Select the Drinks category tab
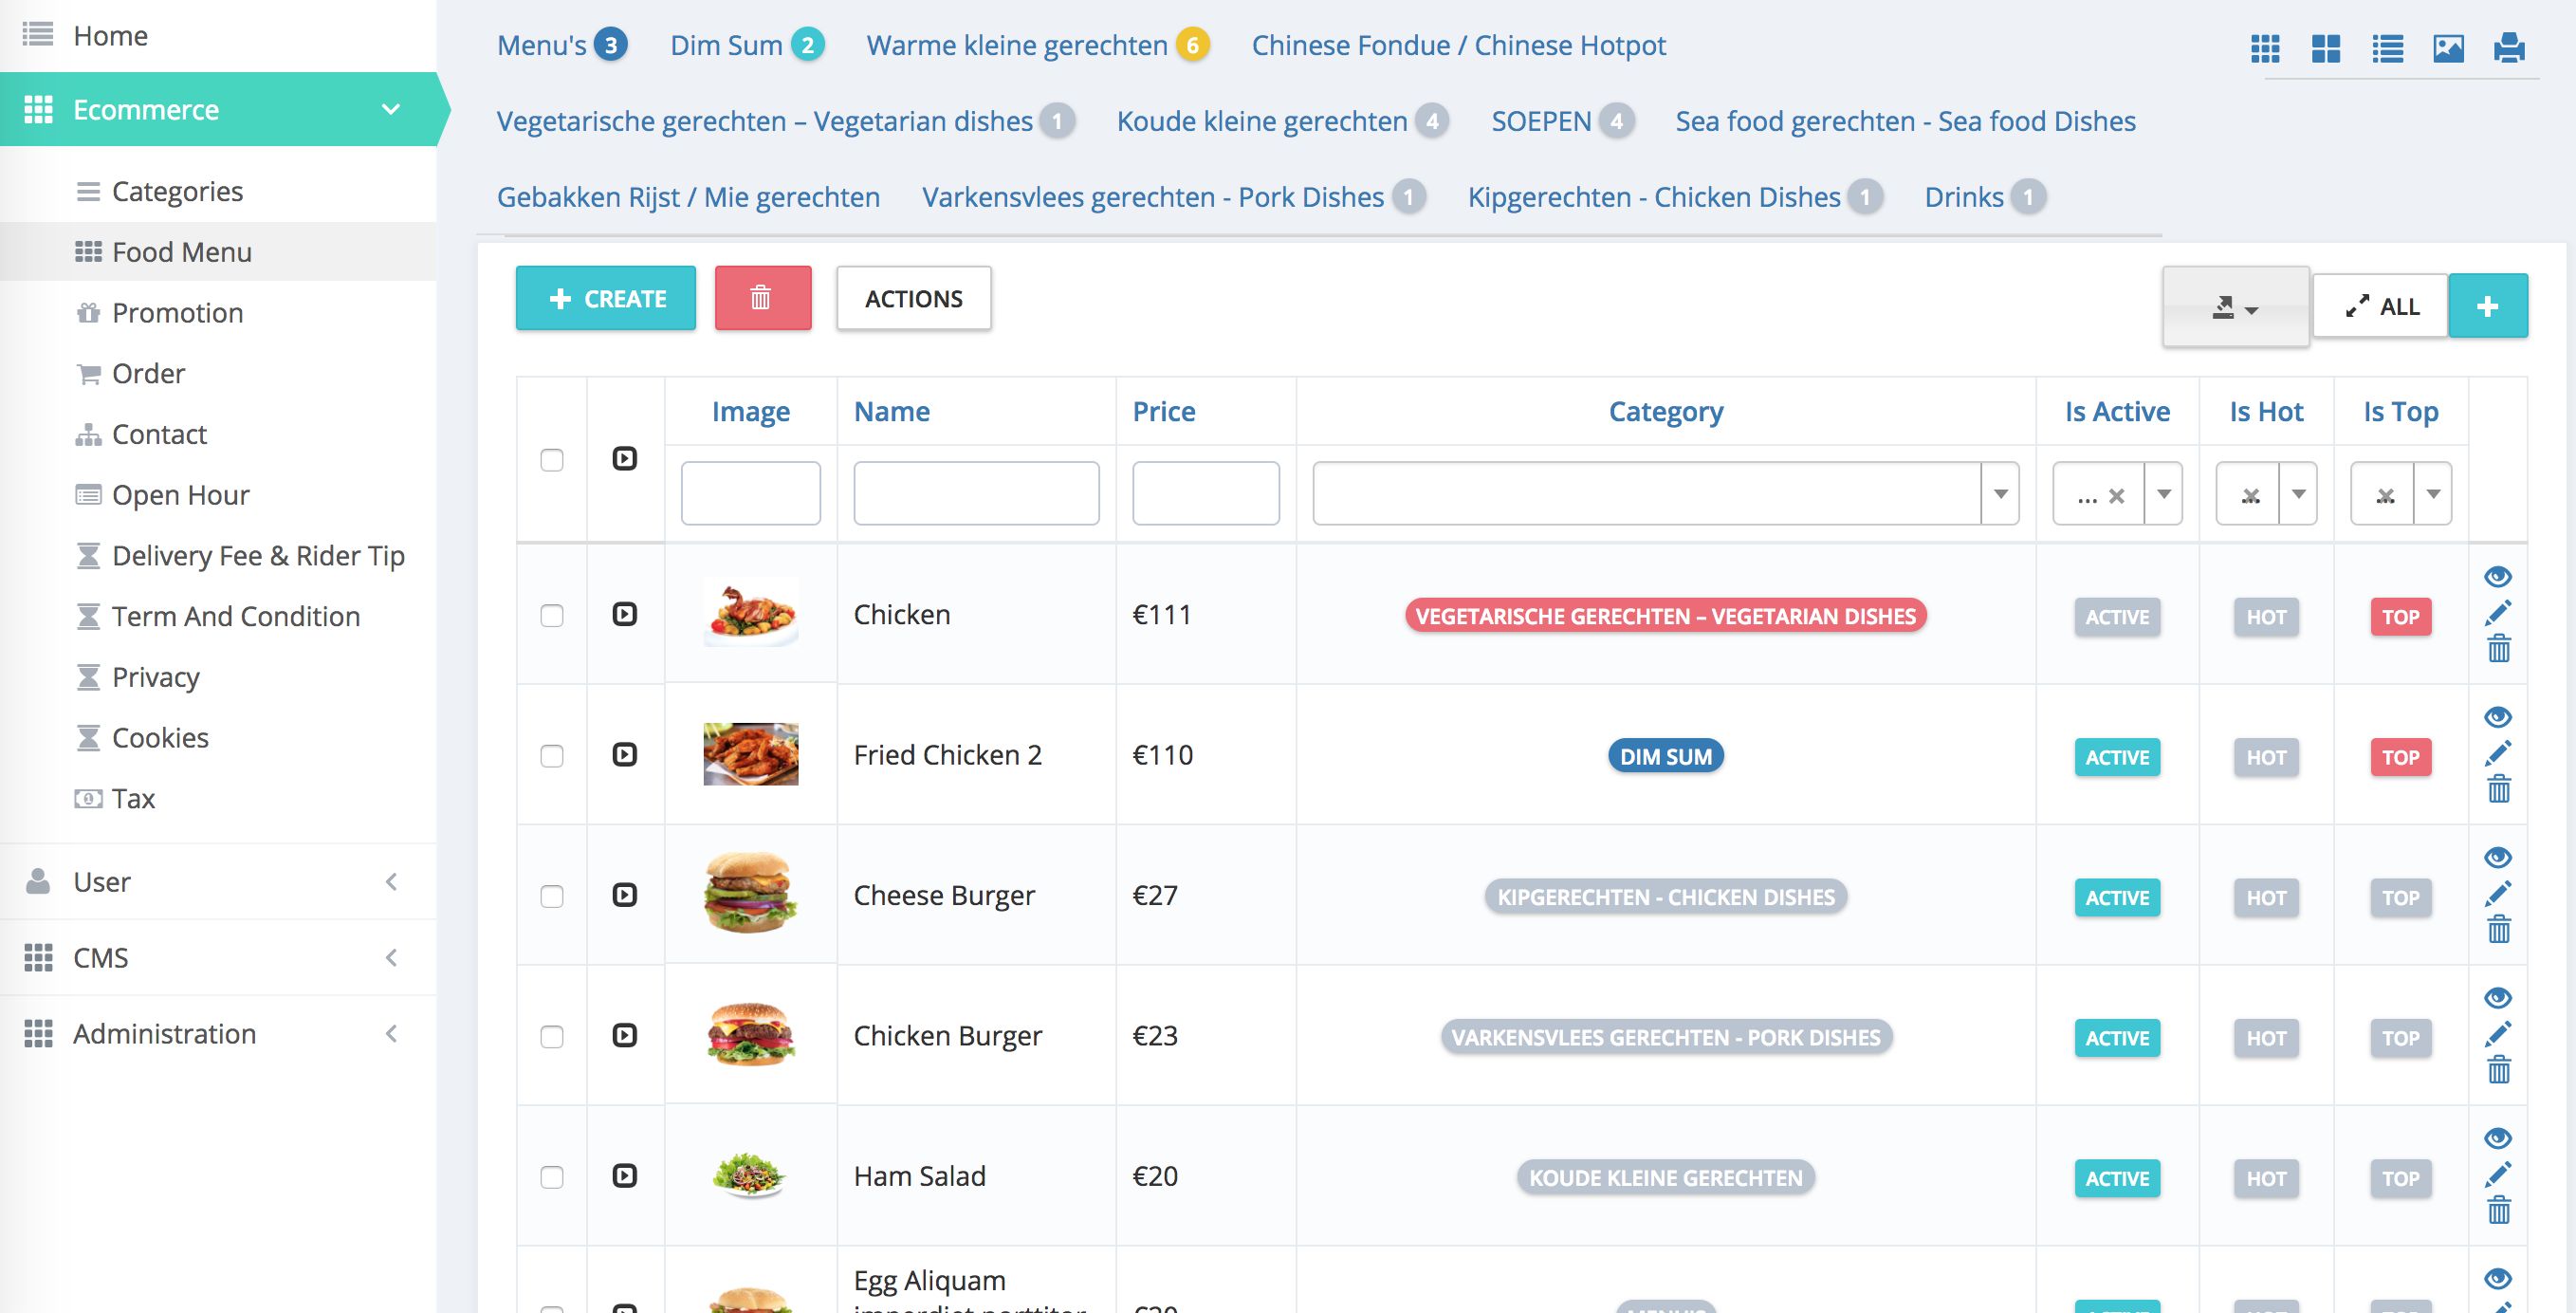2576x1313 pixels. [1985, 197]
